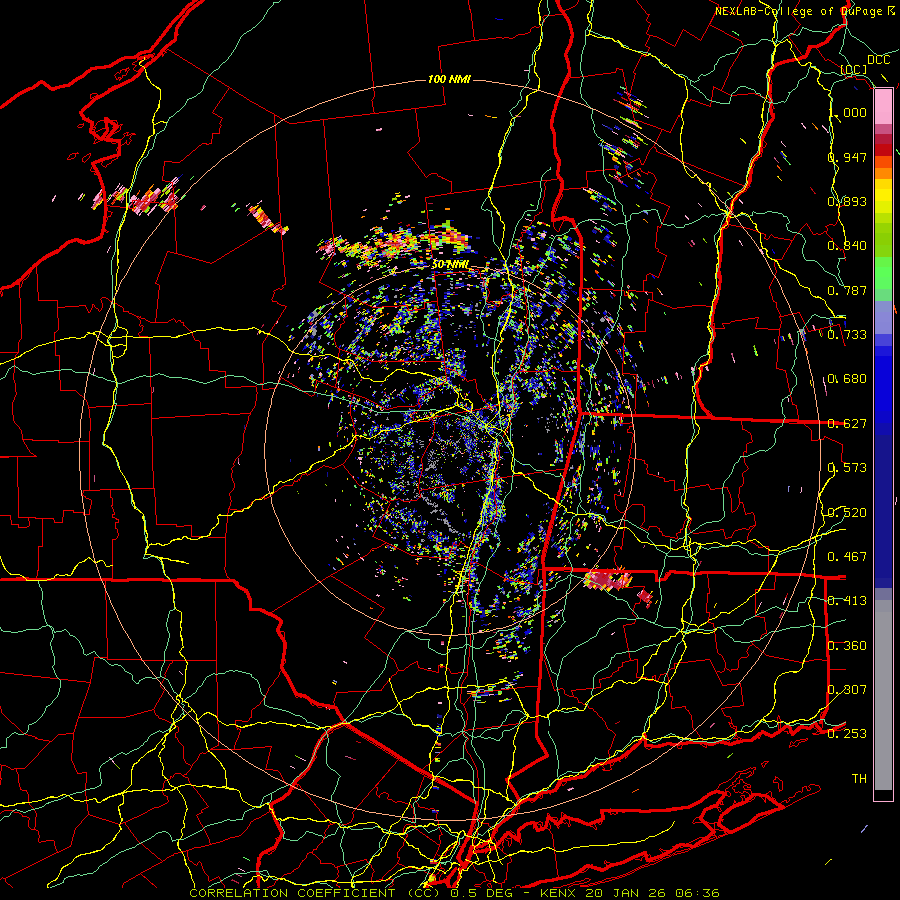Click the 0.360 legend value
This screenshot has height=900, width=900.
pyautogui.click(x=847, y=645)
